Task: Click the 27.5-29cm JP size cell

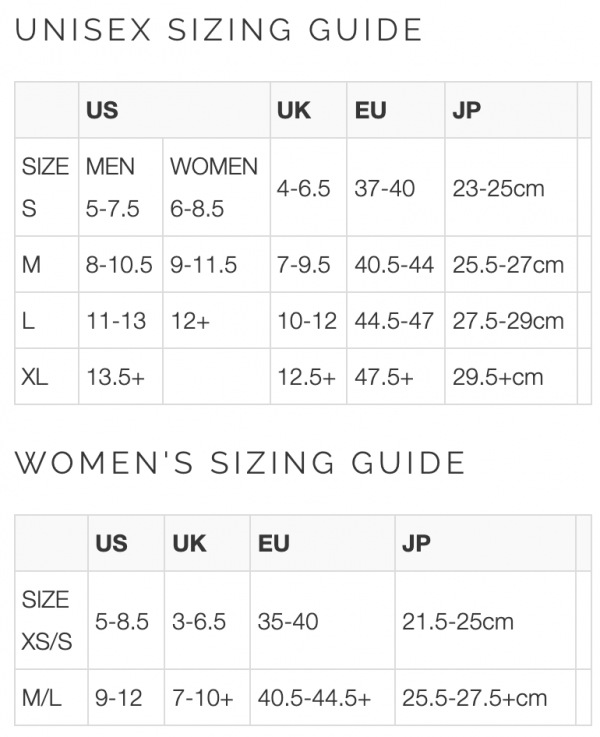Action: point(508,321)
